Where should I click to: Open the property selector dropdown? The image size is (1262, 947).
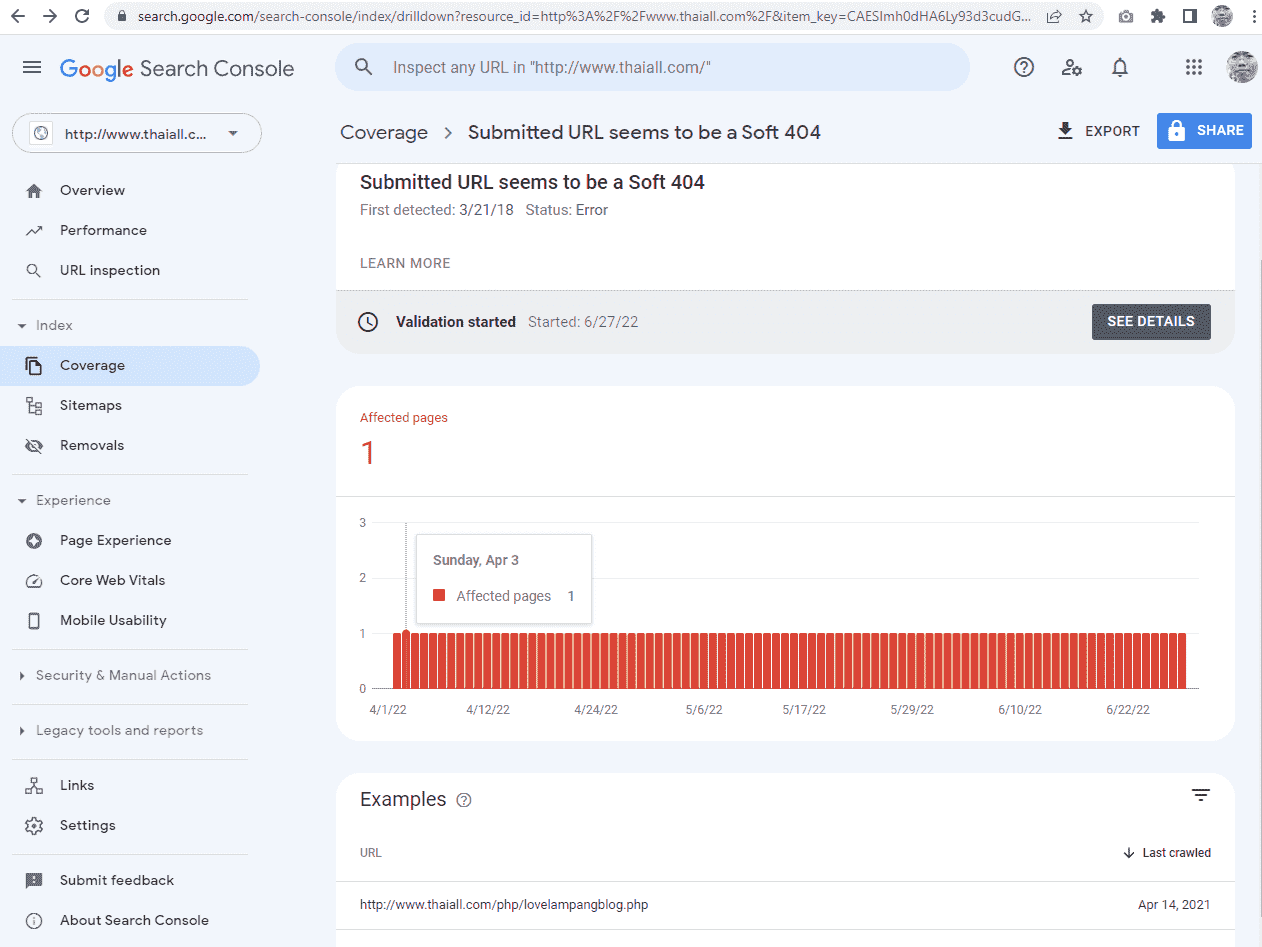(137, 133)
